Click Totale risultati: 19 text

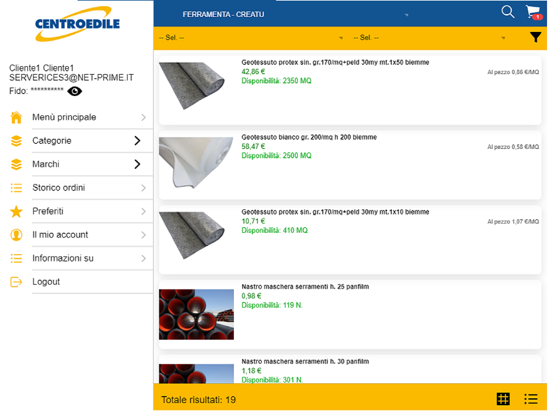pyautogui.click(x=199, y=400)
